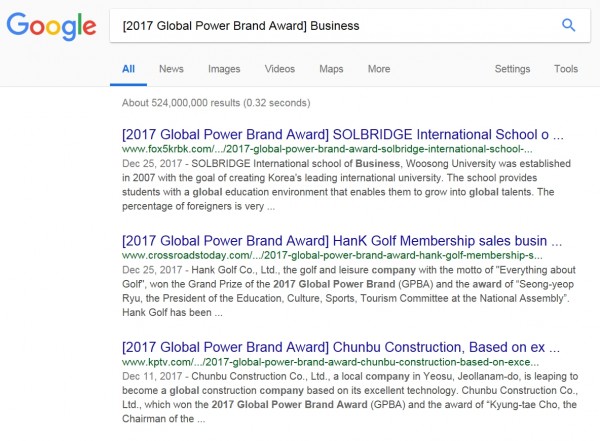Open the Chunbu Construction result title

point(341,347)
